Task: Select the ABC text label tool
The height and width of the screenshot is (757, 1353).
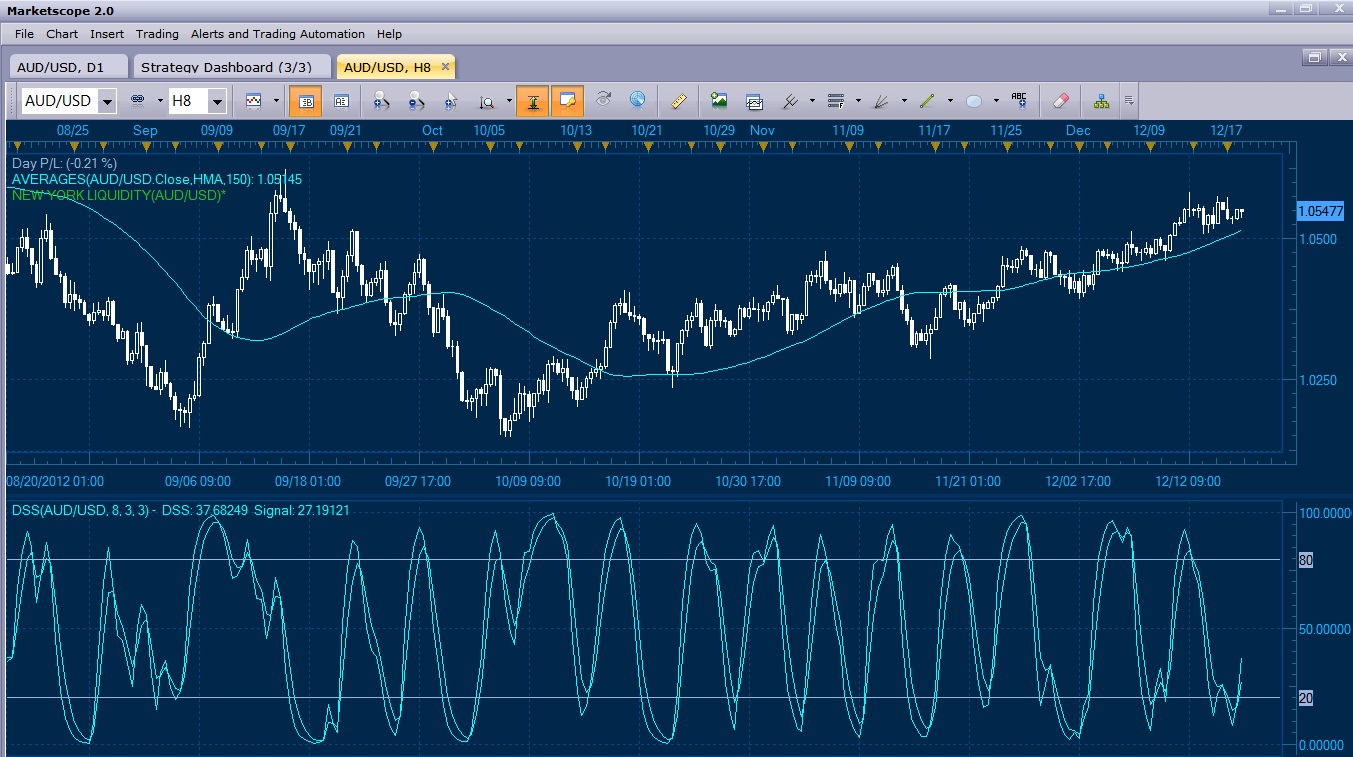Action: click(x=1020, y=100)
